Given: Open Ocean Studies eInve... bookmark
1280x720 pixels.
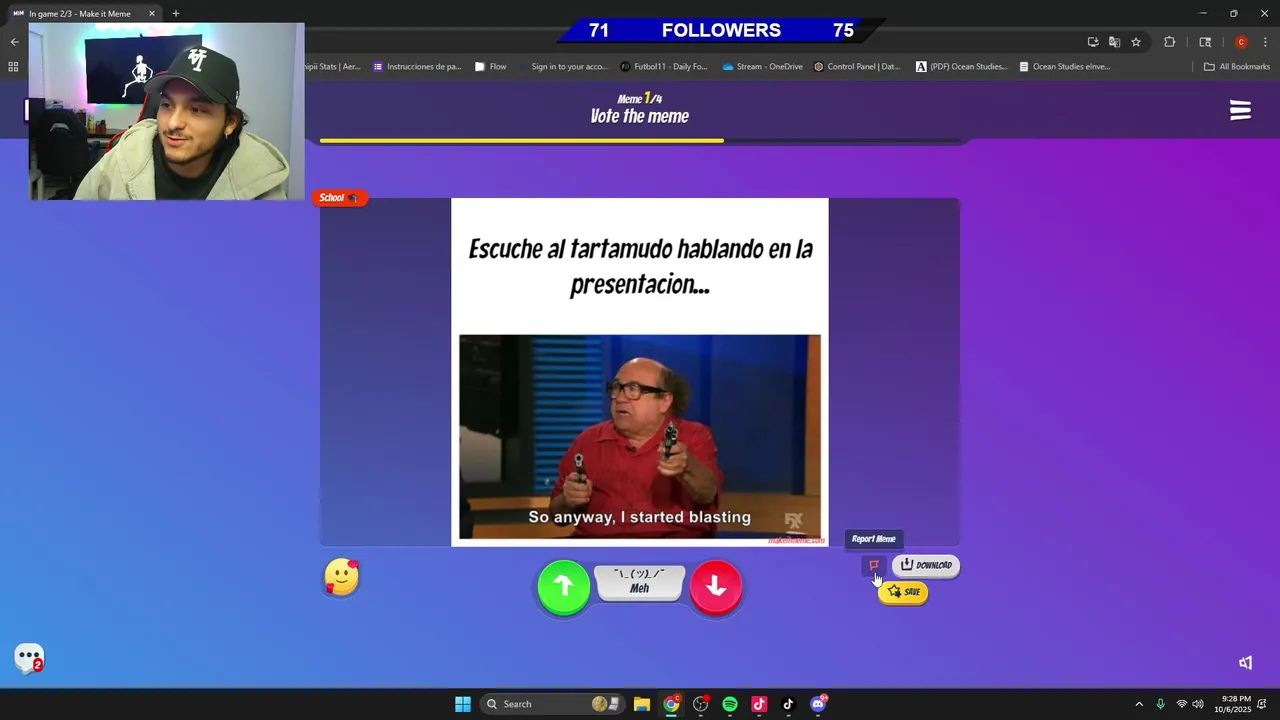Looking at the screenshot, I should (x=1065, y=67).
